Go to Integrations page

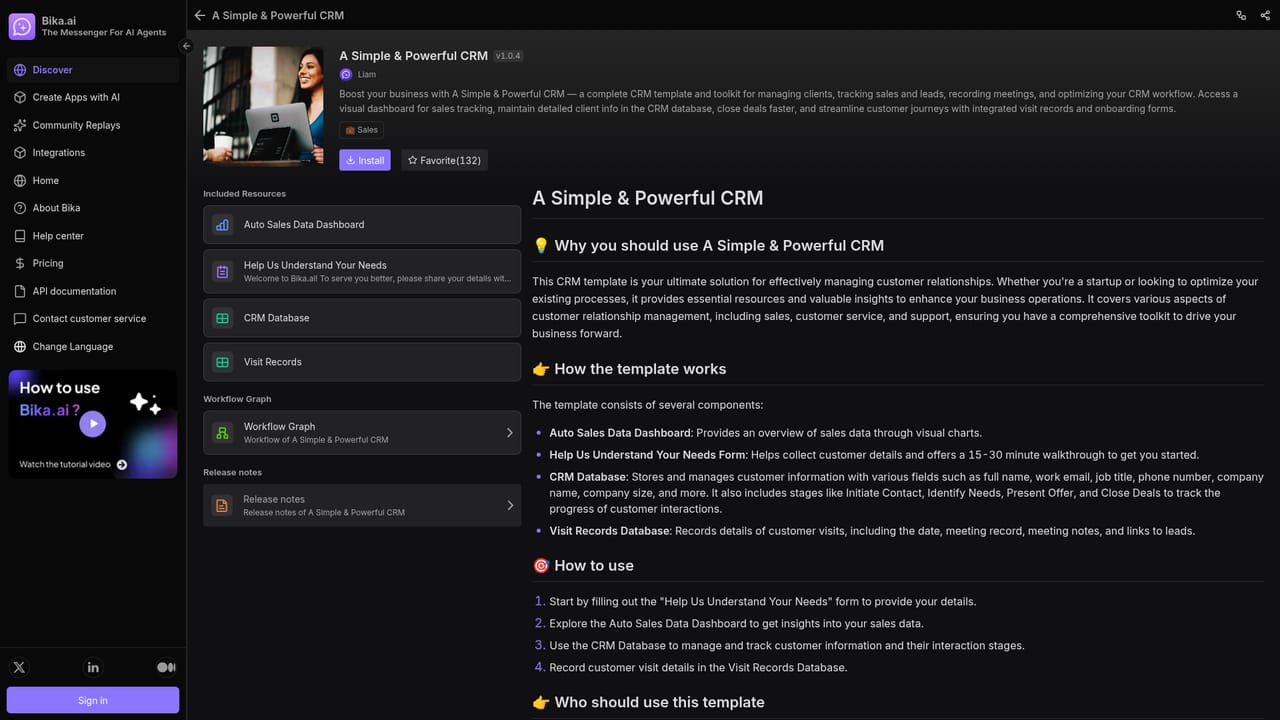93,153
